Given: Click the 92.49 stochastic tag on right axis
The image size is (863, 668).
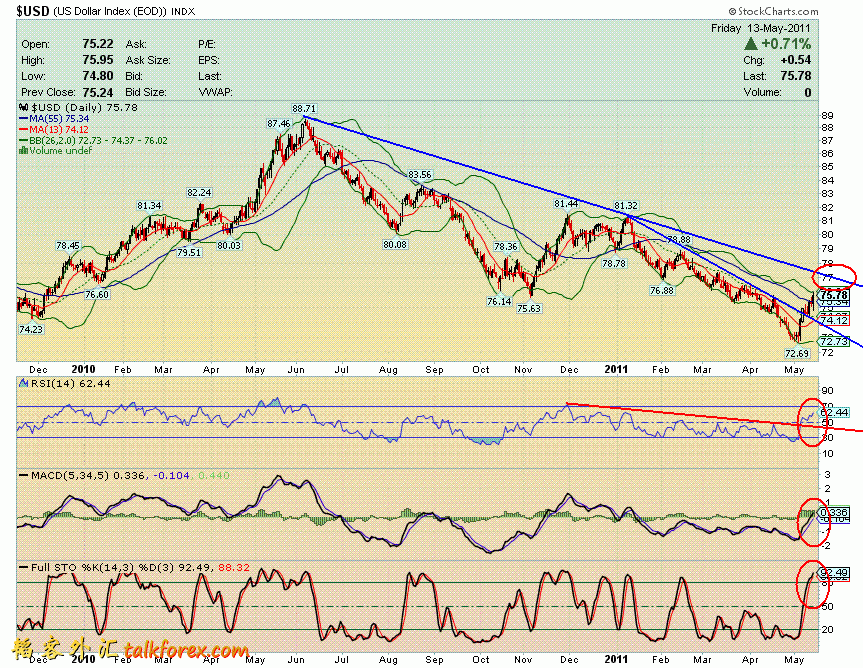Looking at the screenshot, I should click(834, 572).
